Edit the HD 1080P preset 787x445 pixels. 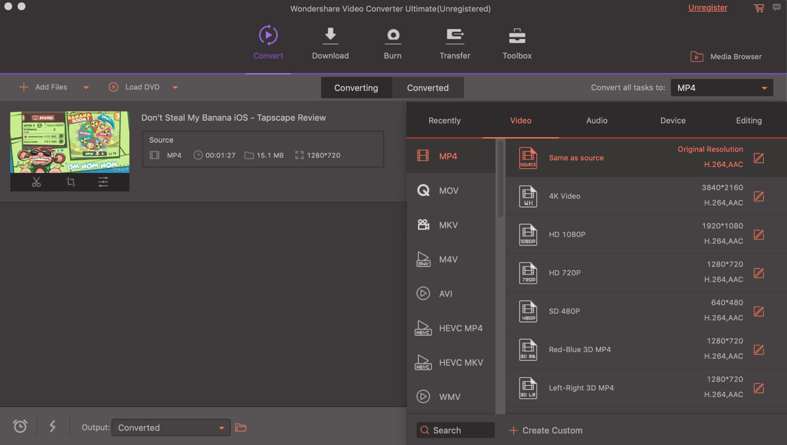pyautogui.click(x=759, y=234)
